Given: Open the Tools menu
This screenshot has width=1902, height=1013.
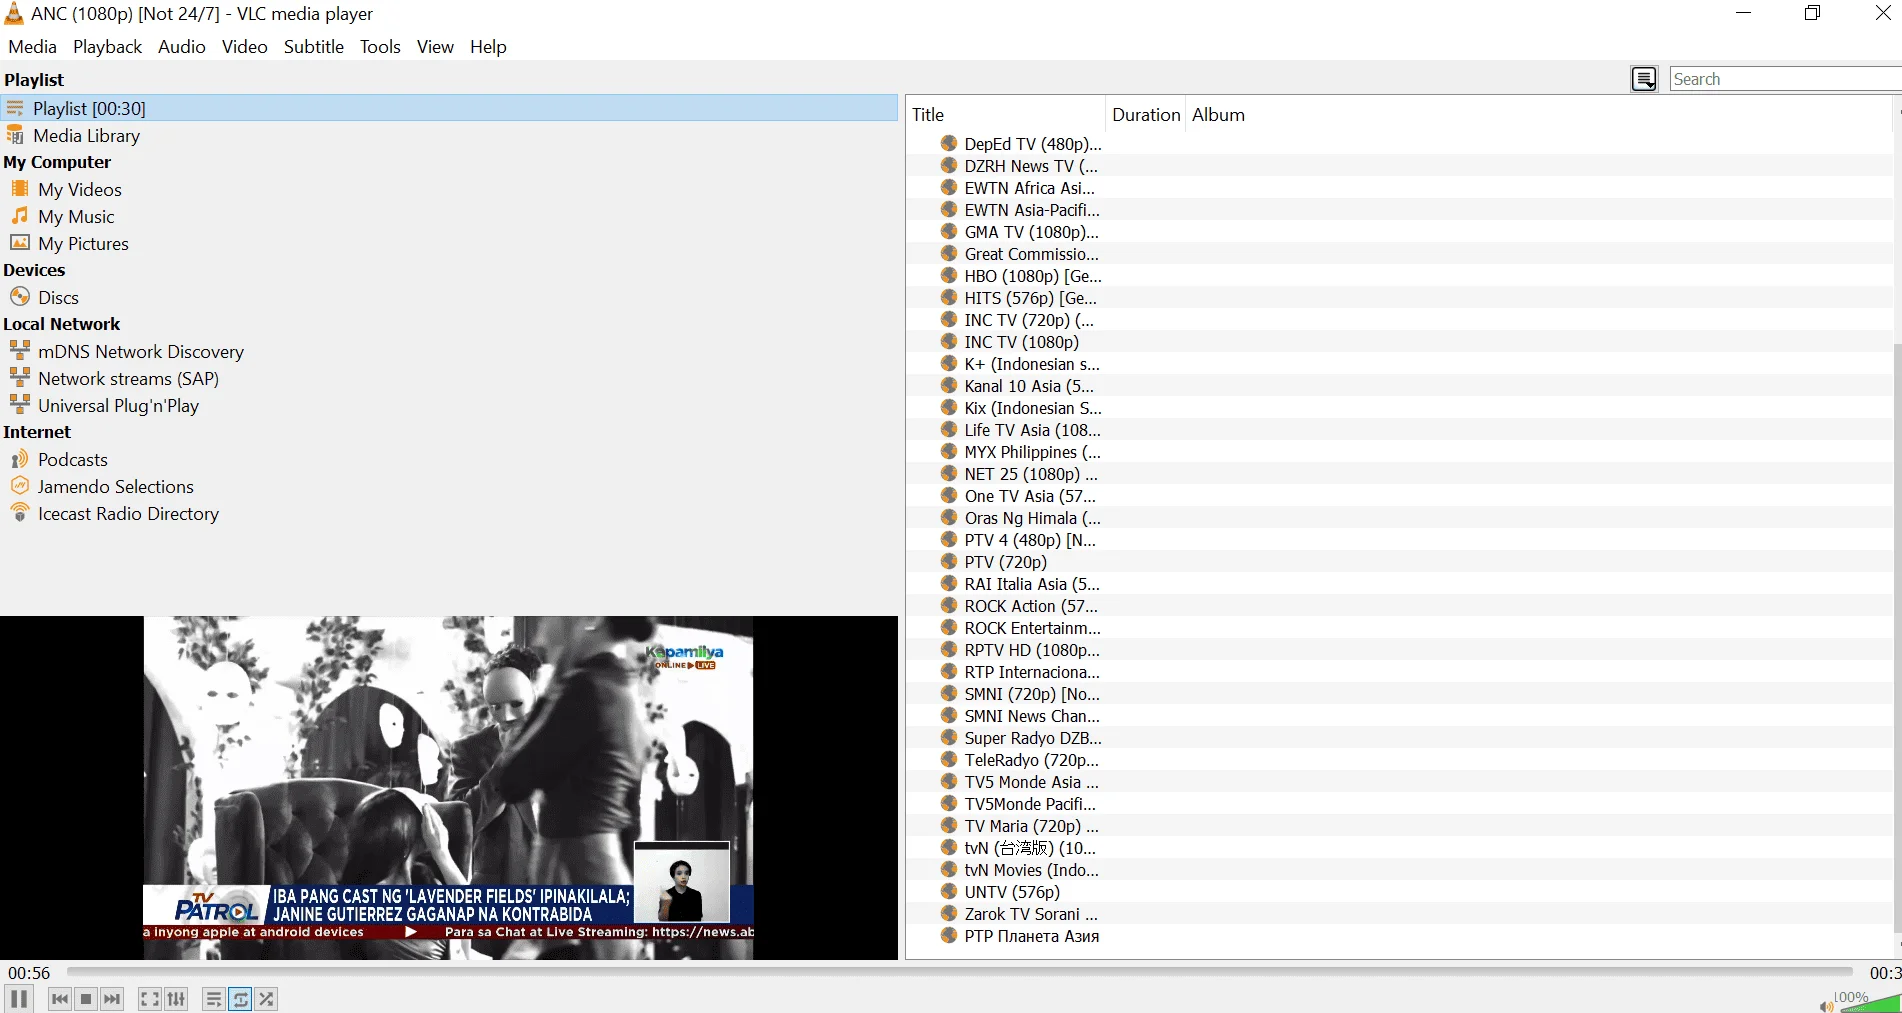Looking at the screenshot, I should point(380,47).
